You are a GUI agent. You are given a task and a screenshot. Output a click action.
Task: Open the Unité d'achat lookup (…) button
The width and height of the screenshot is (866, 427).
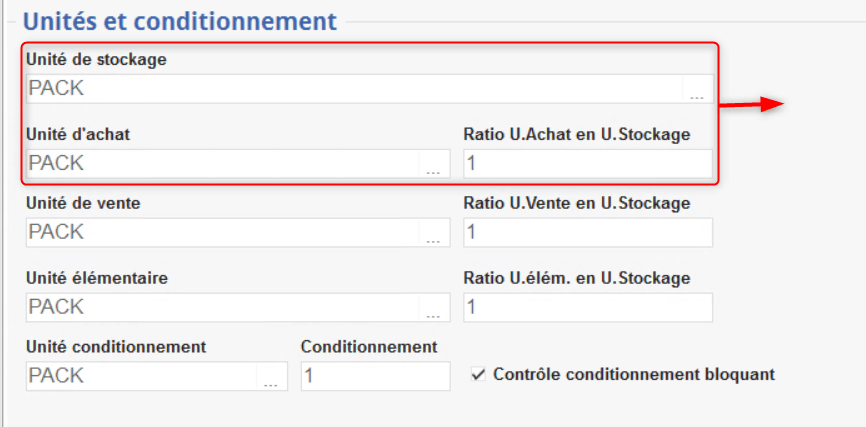point(433,166)
